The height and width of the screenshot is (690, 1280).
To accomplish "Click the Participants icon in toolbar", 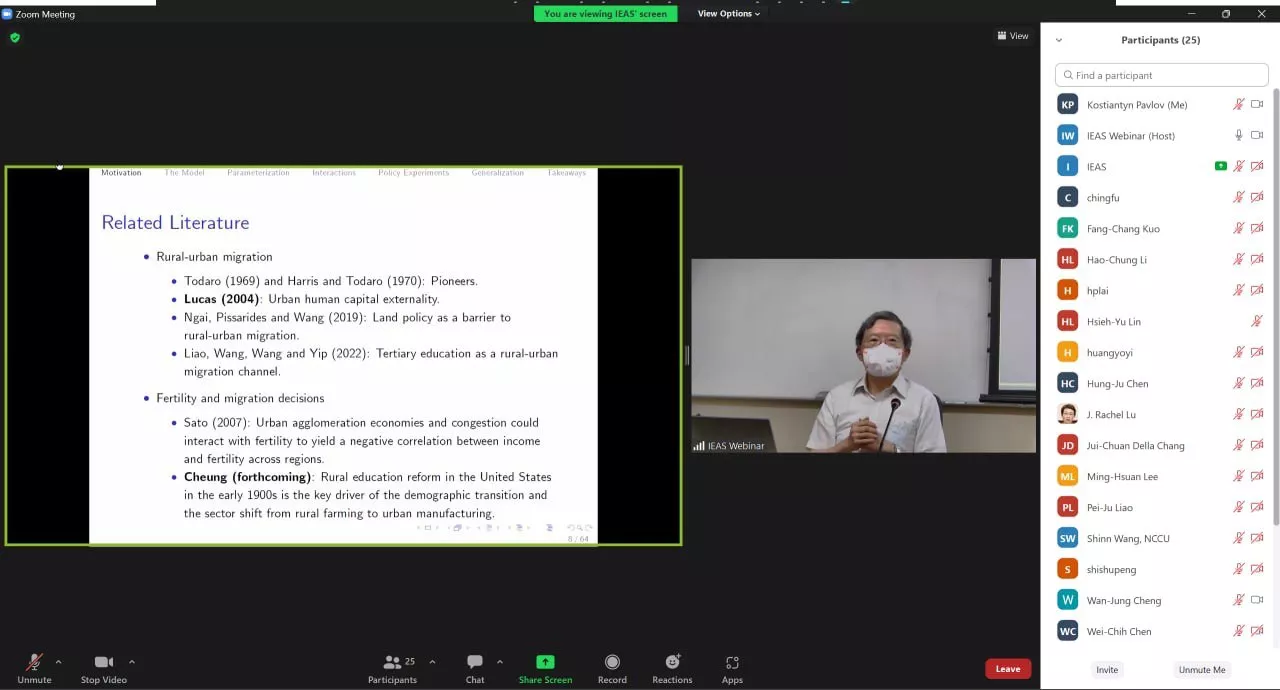I will tap(392, 662).
